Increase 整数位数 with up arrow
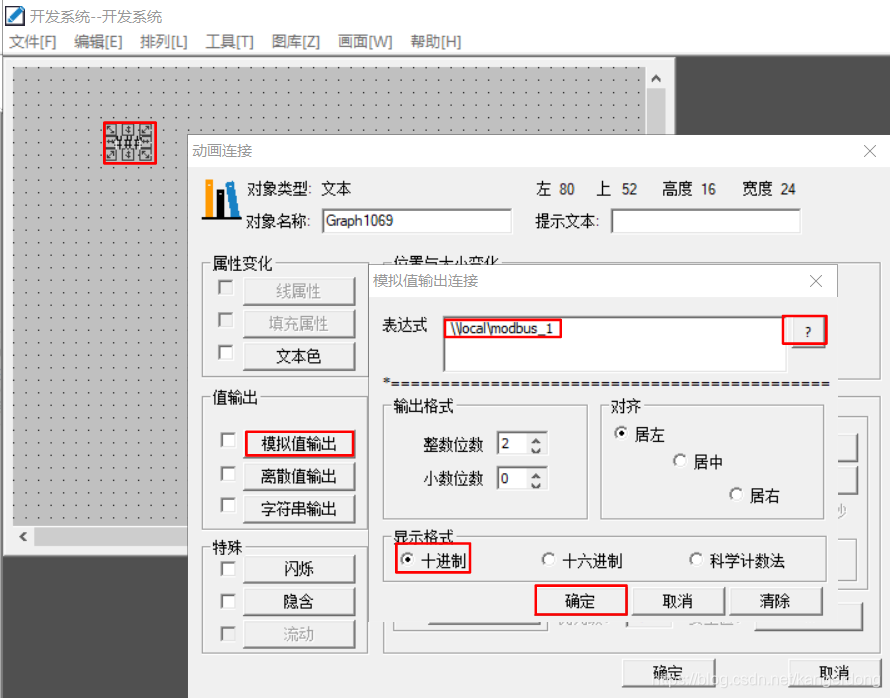 [x=536, y=439]
